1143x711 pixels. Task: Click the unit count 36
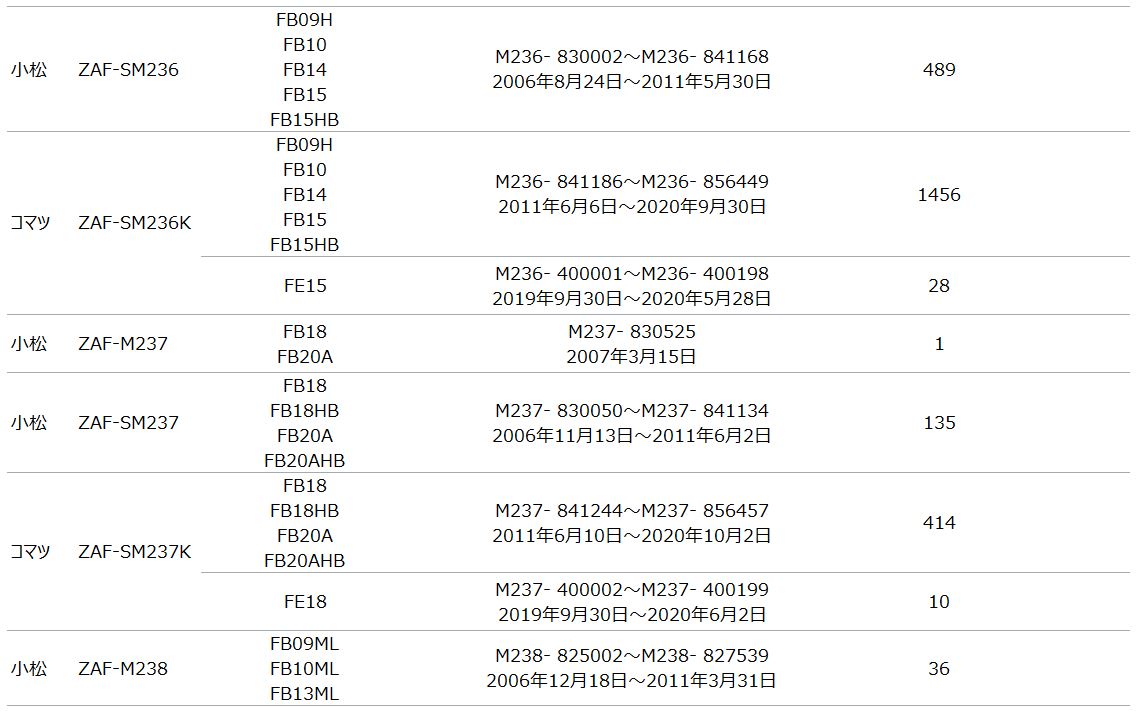[x=939, y=669]
